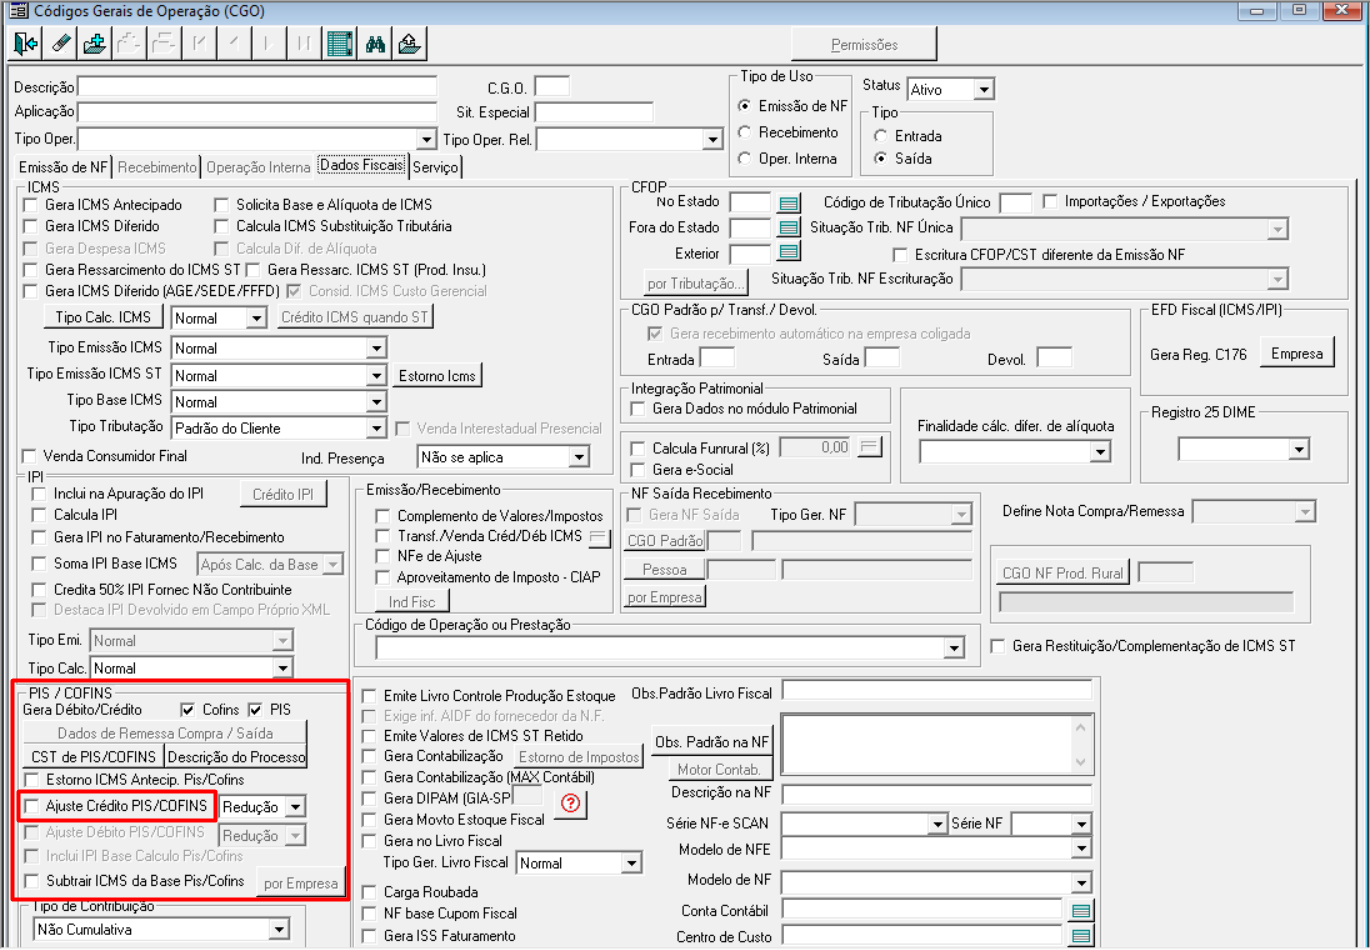Click the Tipo Calc. ICMS button
The height and width of the screenshot is (950, 1370).
(103, 318)
